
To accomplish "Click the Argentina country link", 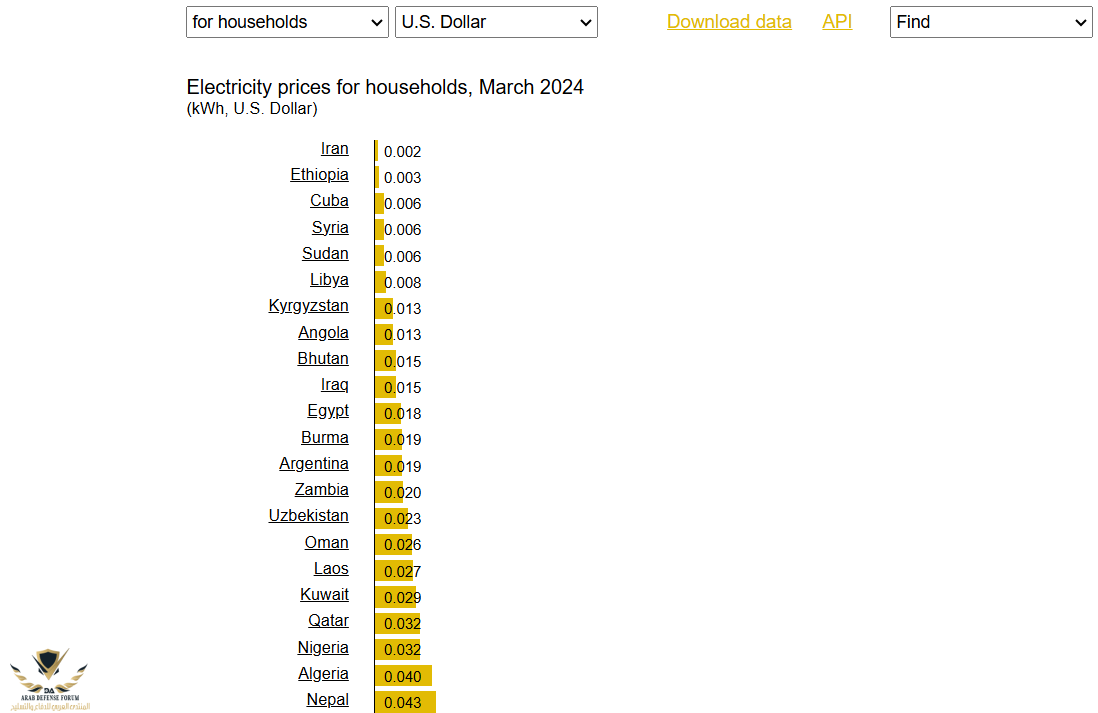I will [x=314, y=464].
